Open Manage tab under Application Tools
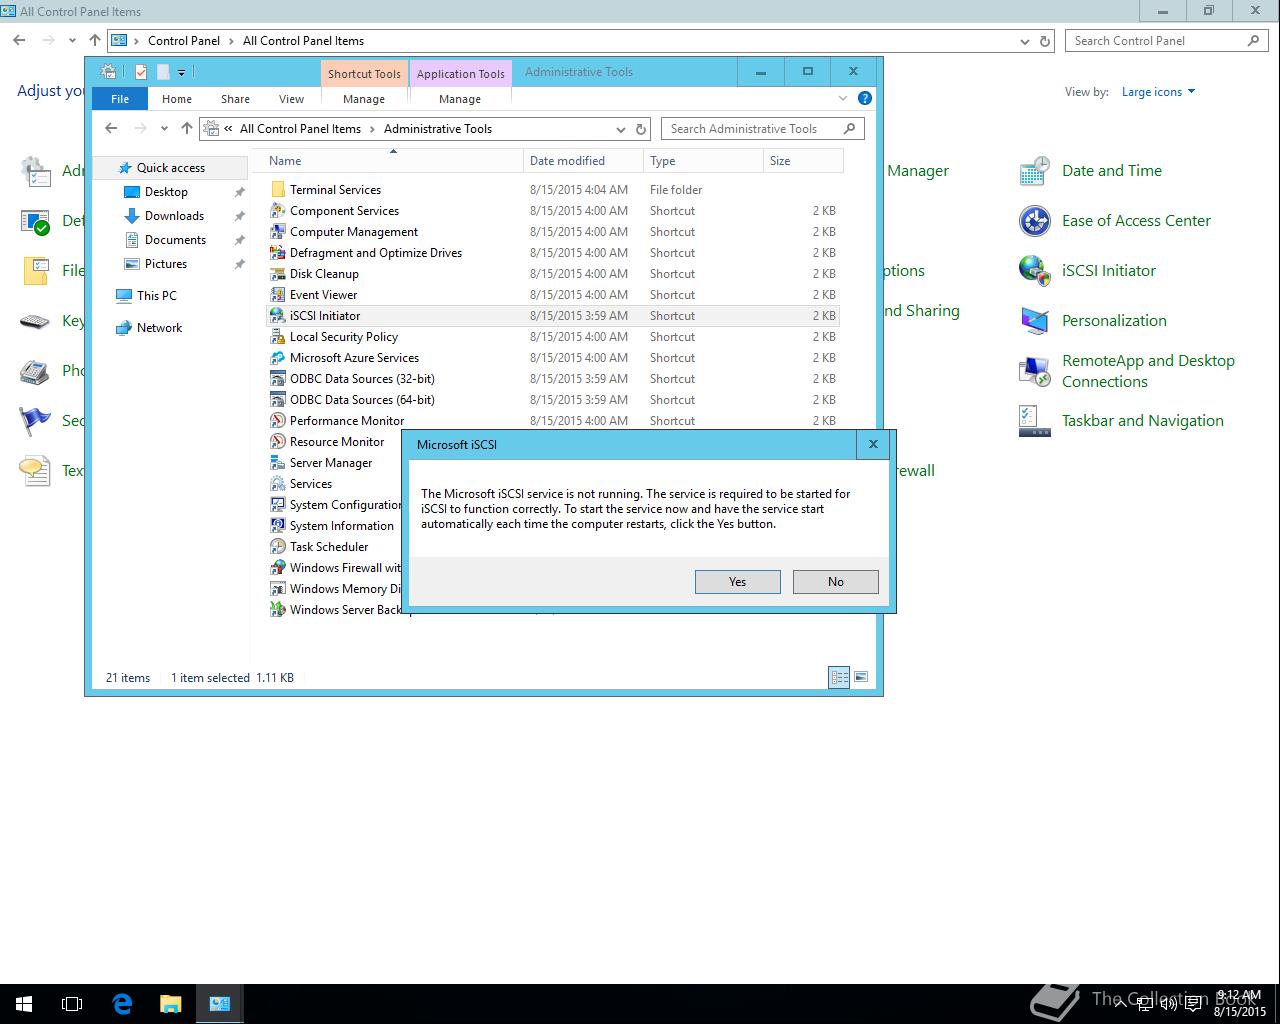This screenshot has width=1280, height=1024. click(460, 99)
